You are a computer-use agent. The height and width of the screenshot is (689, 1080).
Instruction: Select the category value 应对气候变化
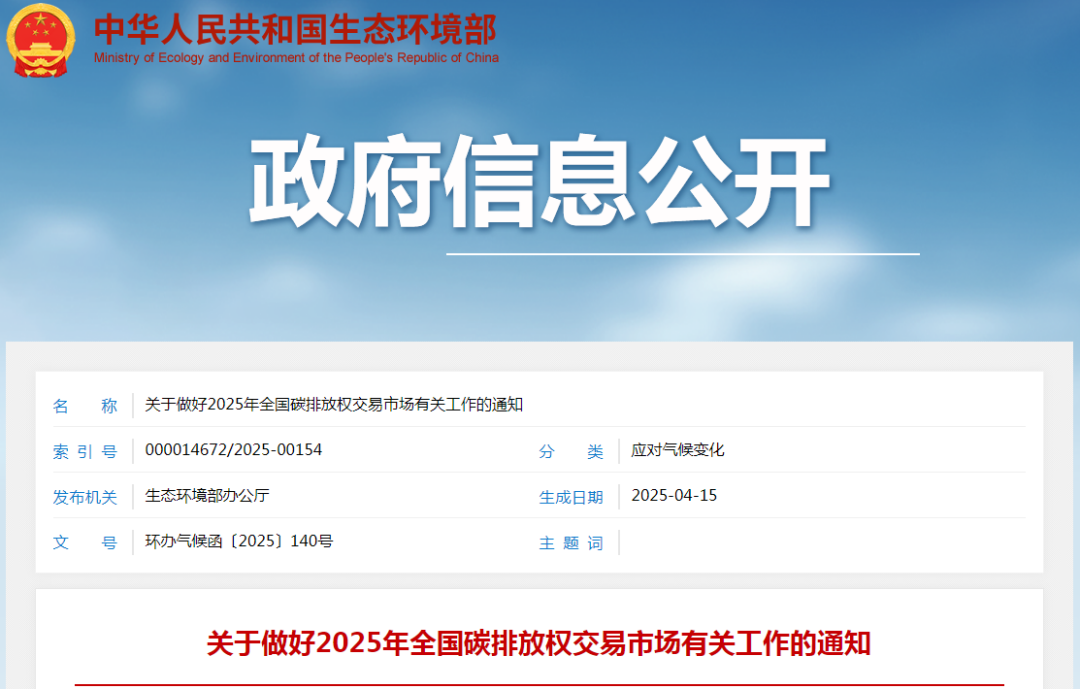(x=678, y=450)
